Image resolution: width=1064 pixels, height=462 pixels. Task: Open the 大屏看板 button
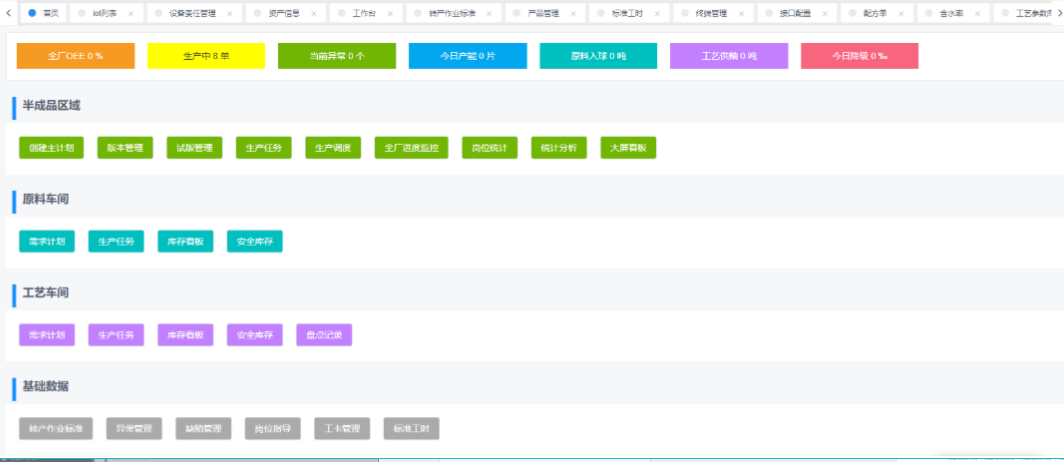tap(628, 148)
